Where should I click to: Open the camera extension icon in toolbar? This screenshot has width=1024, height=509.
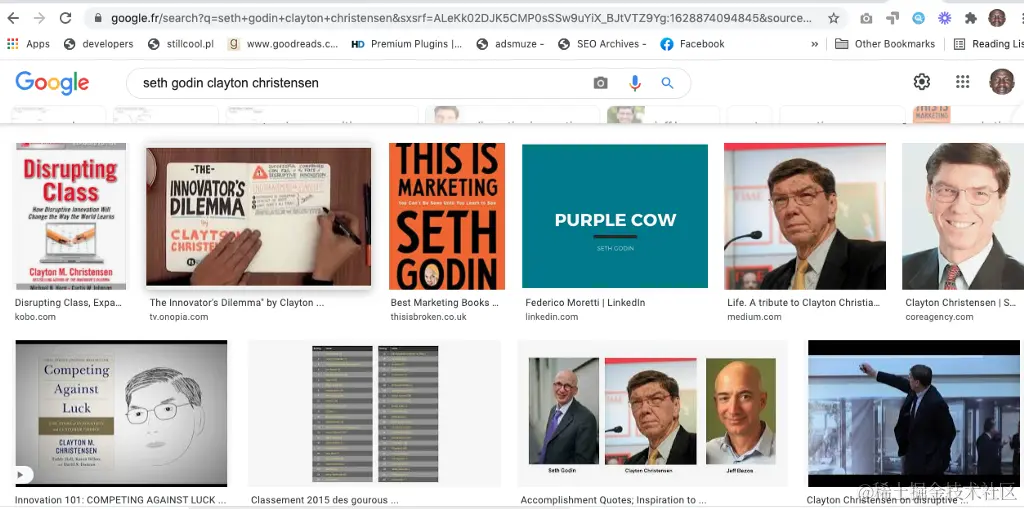[x=866, y=18]
